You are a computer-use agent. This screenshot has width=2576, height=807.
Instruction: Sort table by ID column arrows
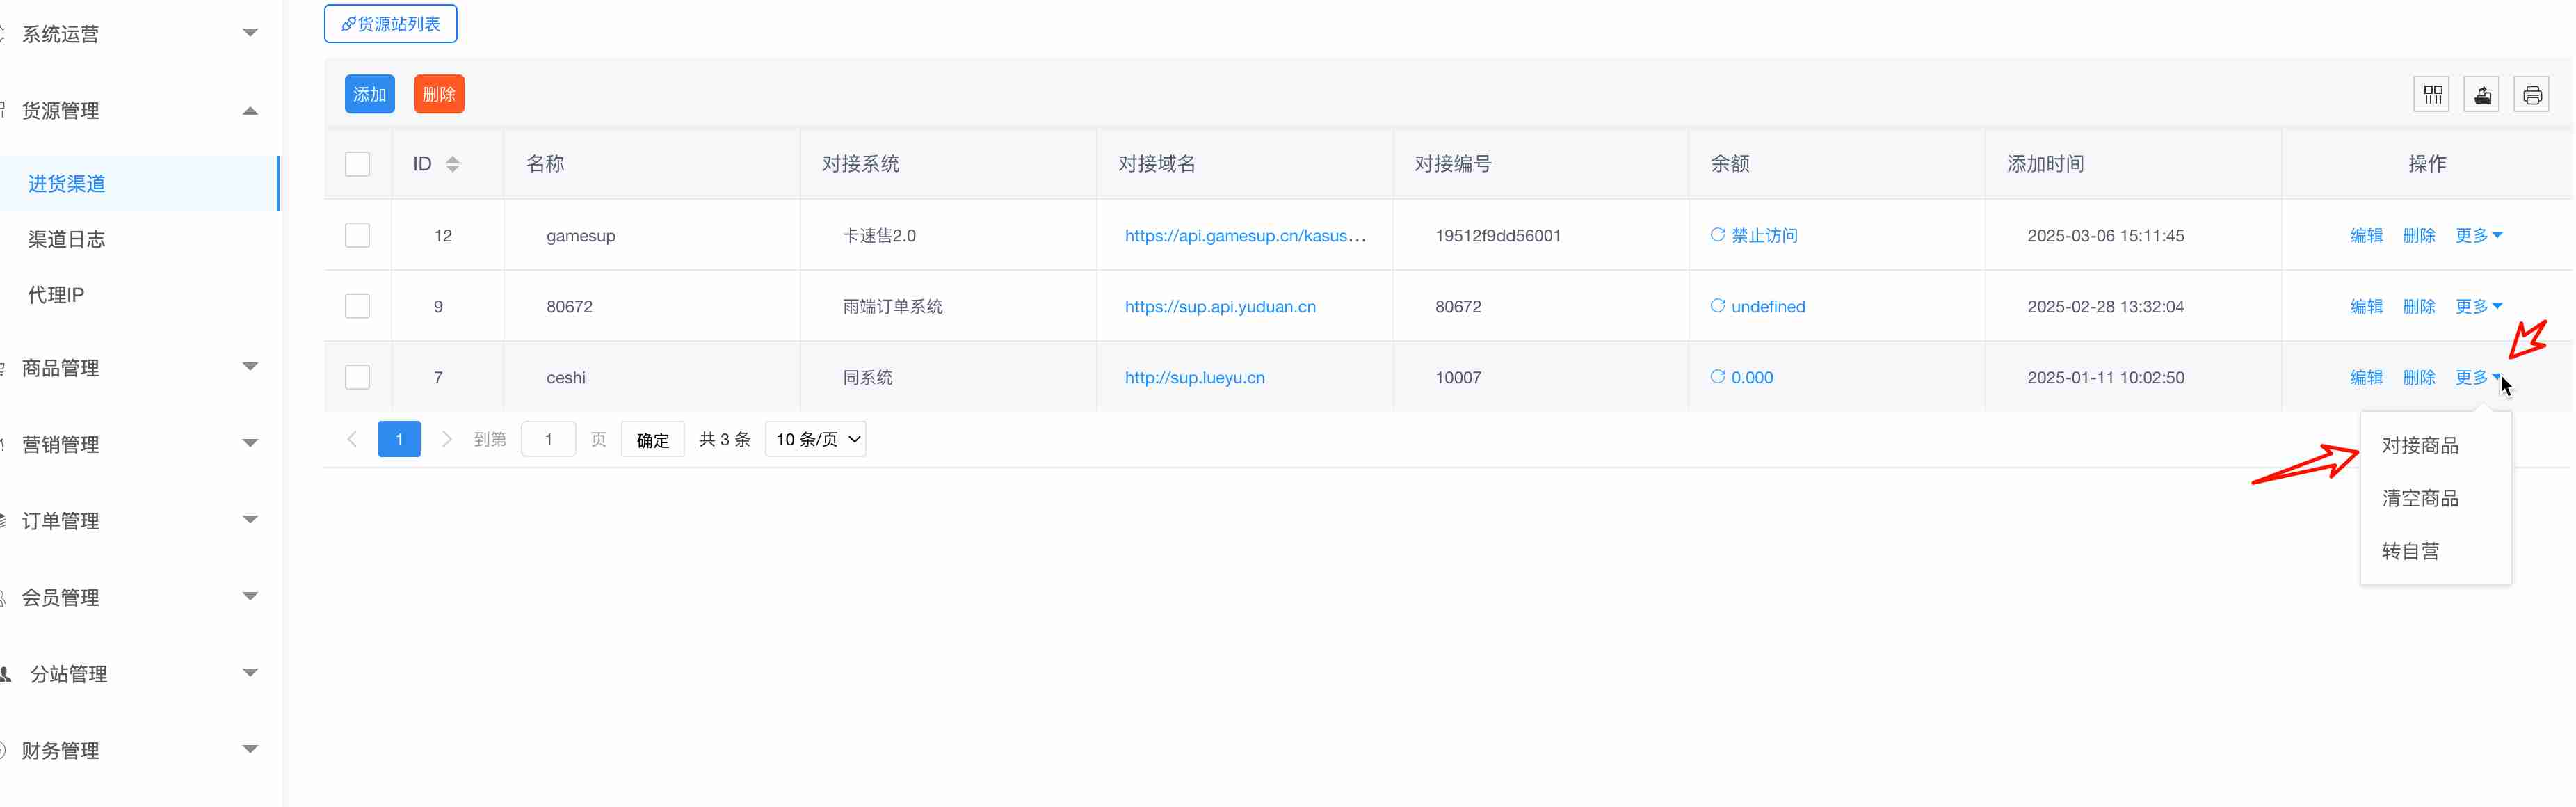453,164
